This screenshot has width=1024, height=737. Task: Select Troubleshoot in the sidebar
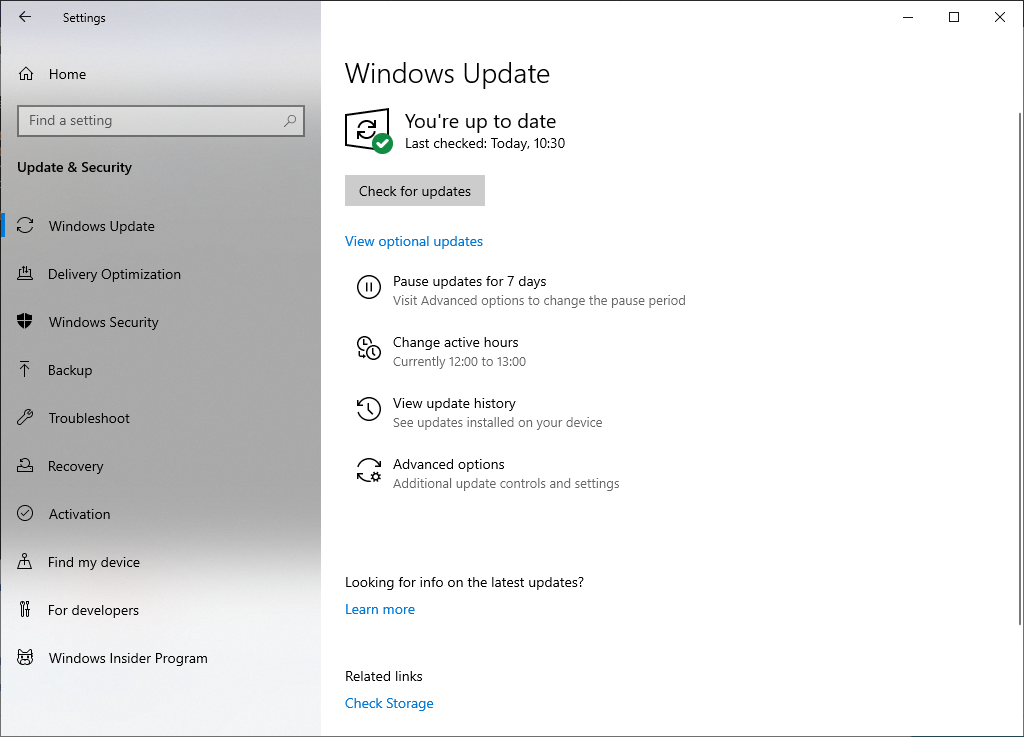161,418
